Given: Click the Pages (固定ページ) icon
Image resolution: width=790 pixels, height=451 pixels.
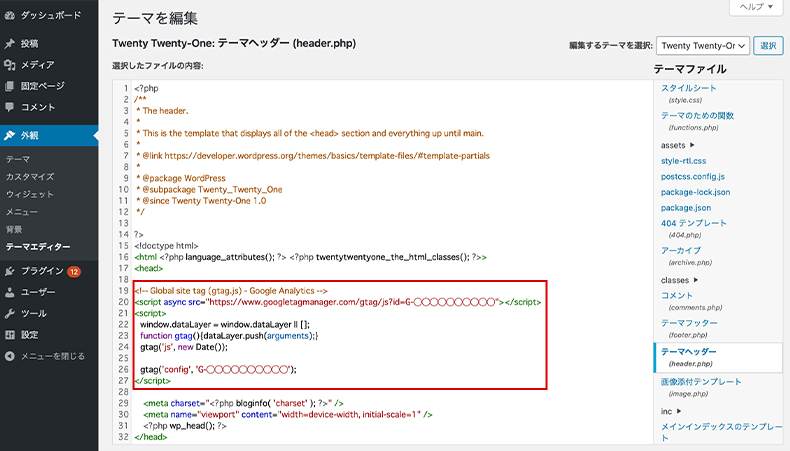Looking at the screenshot, I should [x=10, y=86].
